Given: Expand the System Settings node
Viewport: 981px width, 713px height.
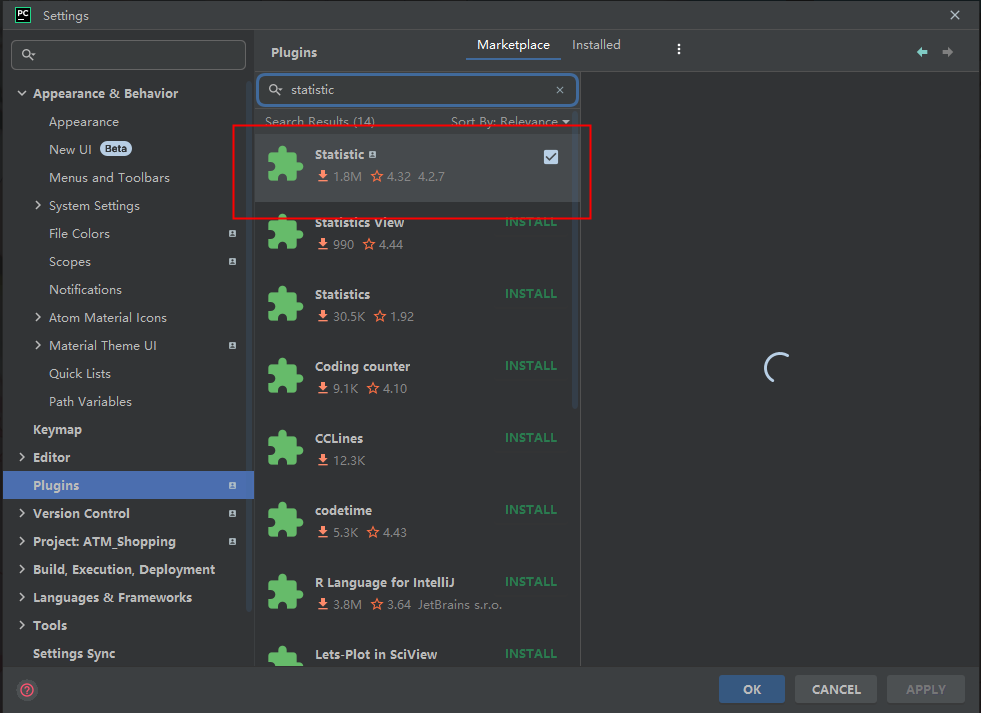Looking at the screenshot, I should click(38, 205).
